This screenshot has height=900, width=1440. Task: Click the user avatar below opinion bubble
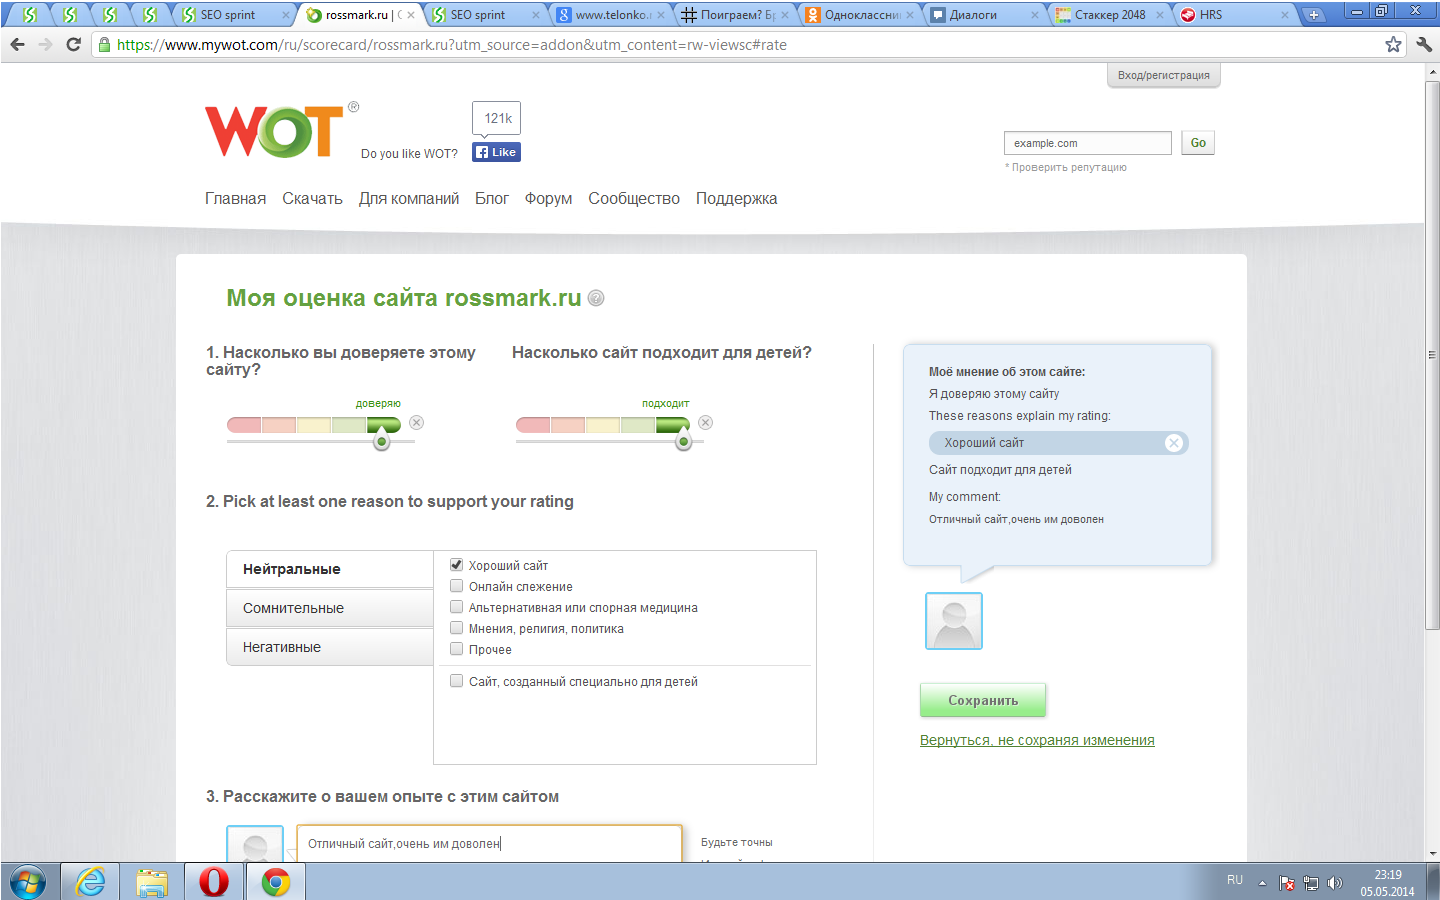[954, 621]
